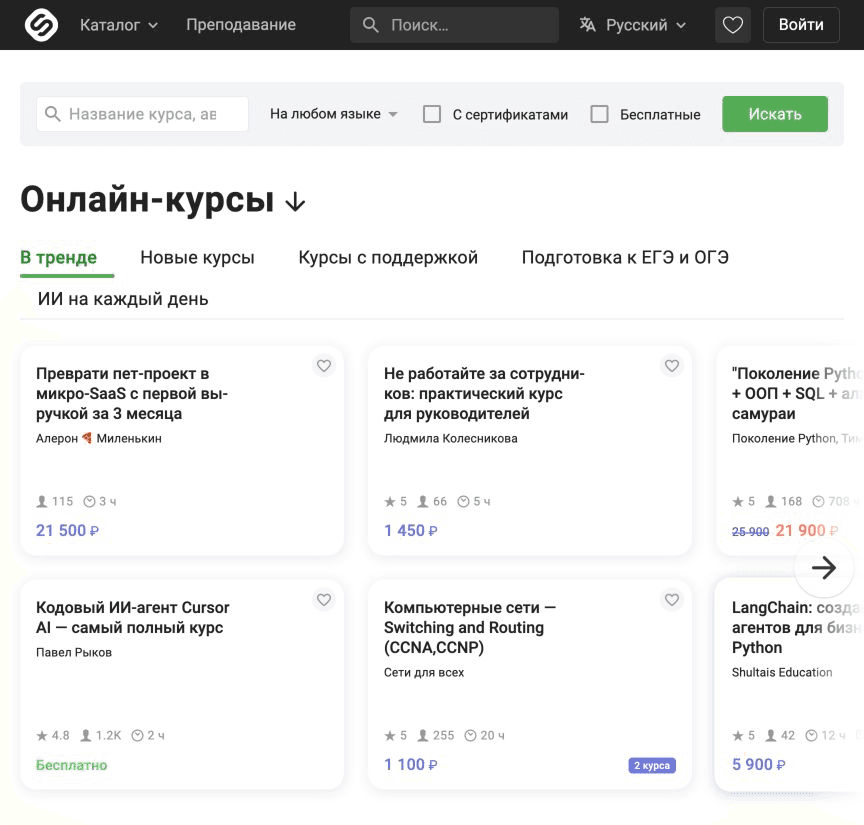Image resolution: width=864 pixels, height=825 pixels.
Task: Click the 1.2K learners count
Action: (x=100, y=736)
